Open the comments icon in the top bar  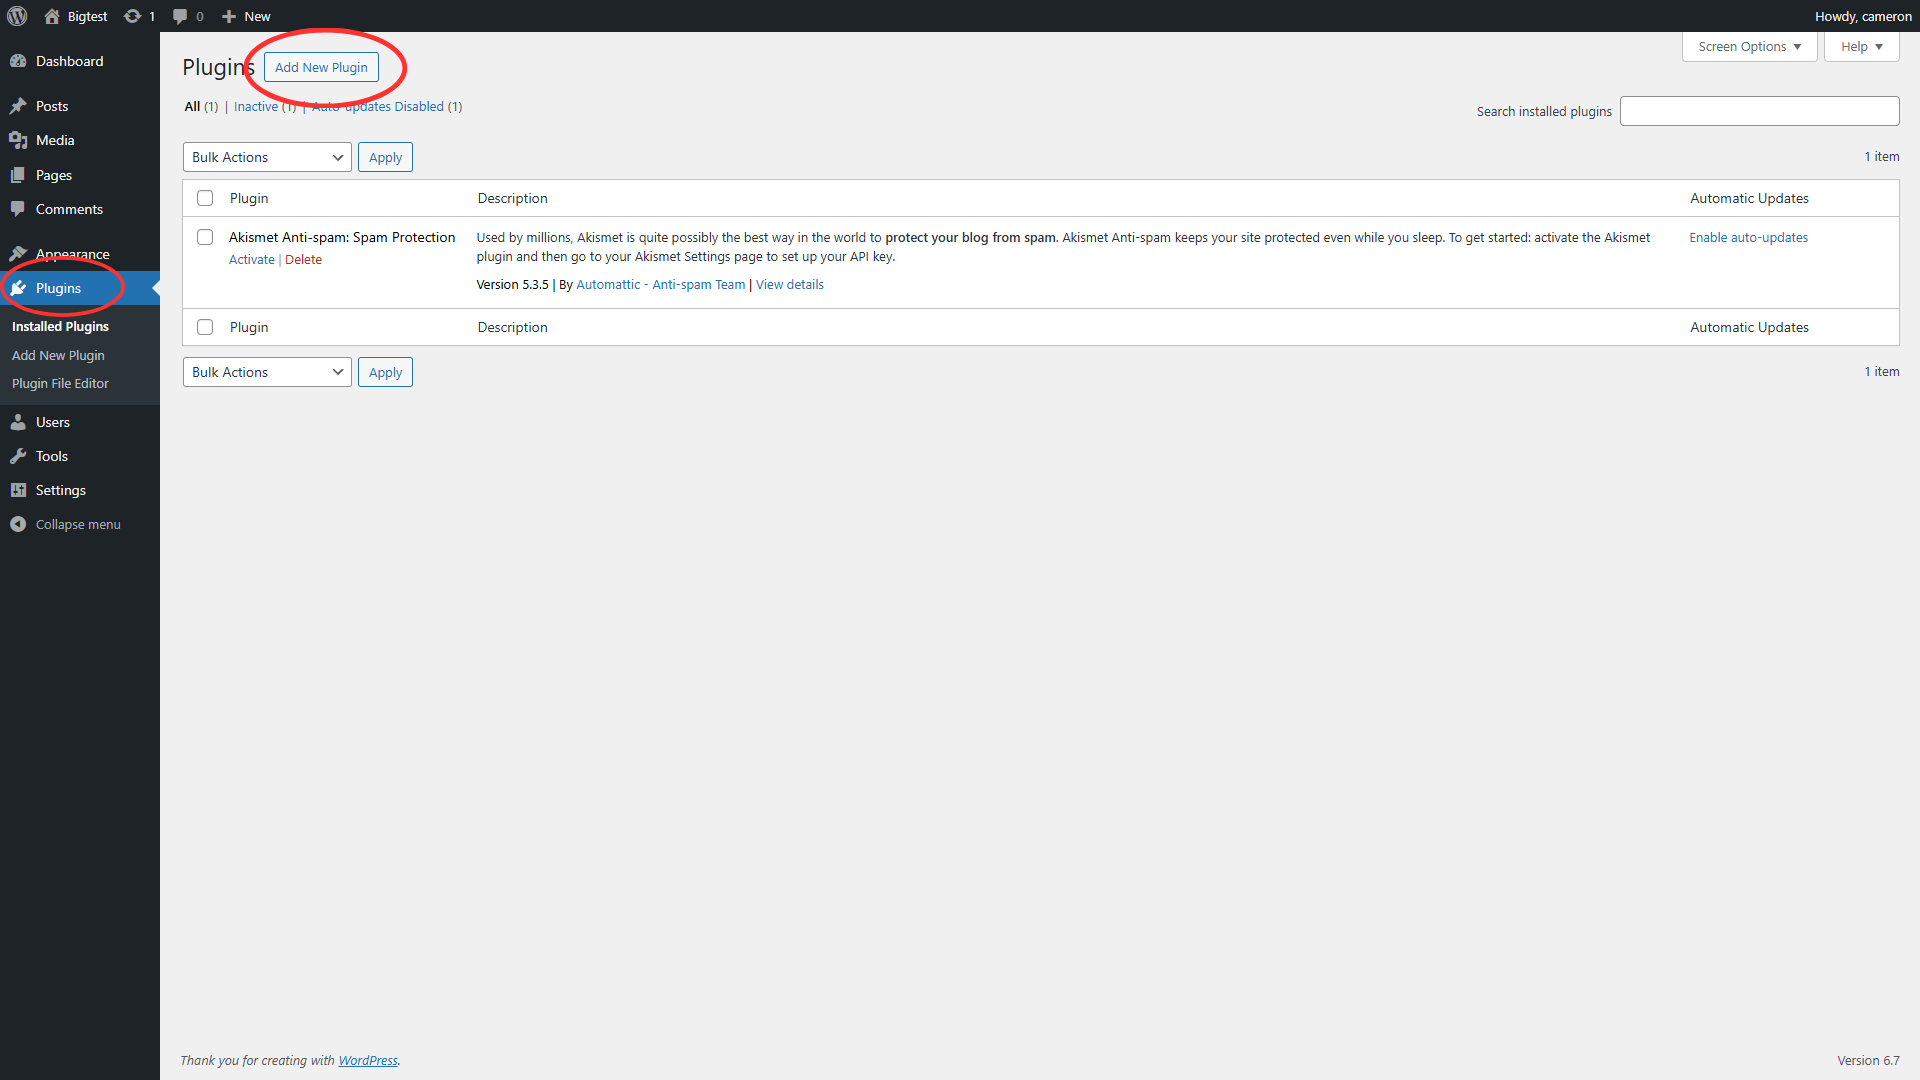point(179,16)
